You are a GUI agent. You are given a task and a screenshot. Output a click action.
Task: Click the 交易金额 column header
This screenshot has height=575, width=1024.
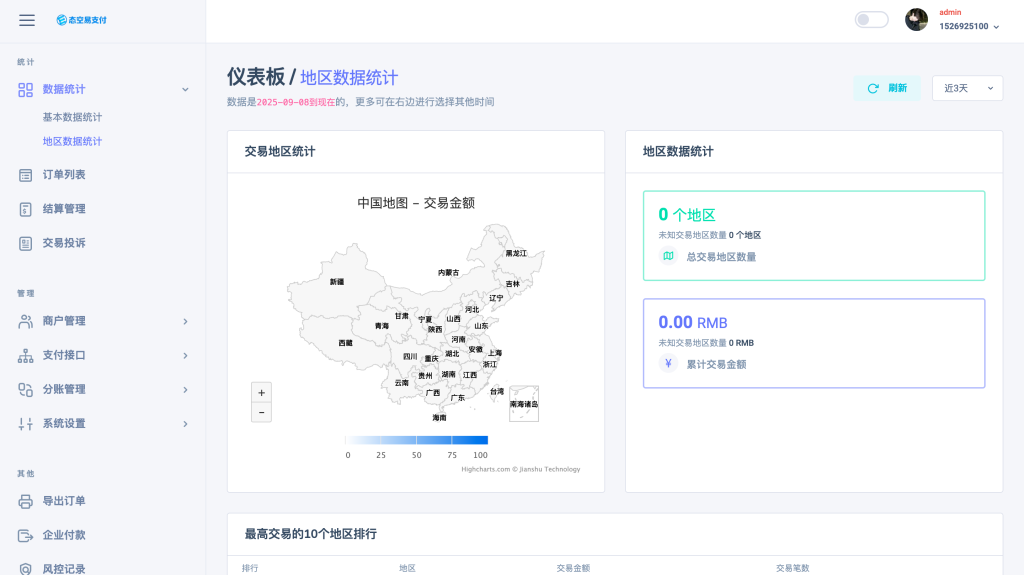point(573,568)
